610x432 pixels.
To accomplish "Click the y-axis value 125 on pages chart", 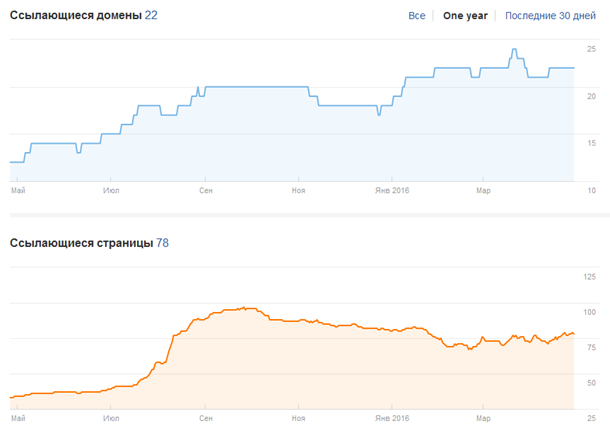I will 590,277.
